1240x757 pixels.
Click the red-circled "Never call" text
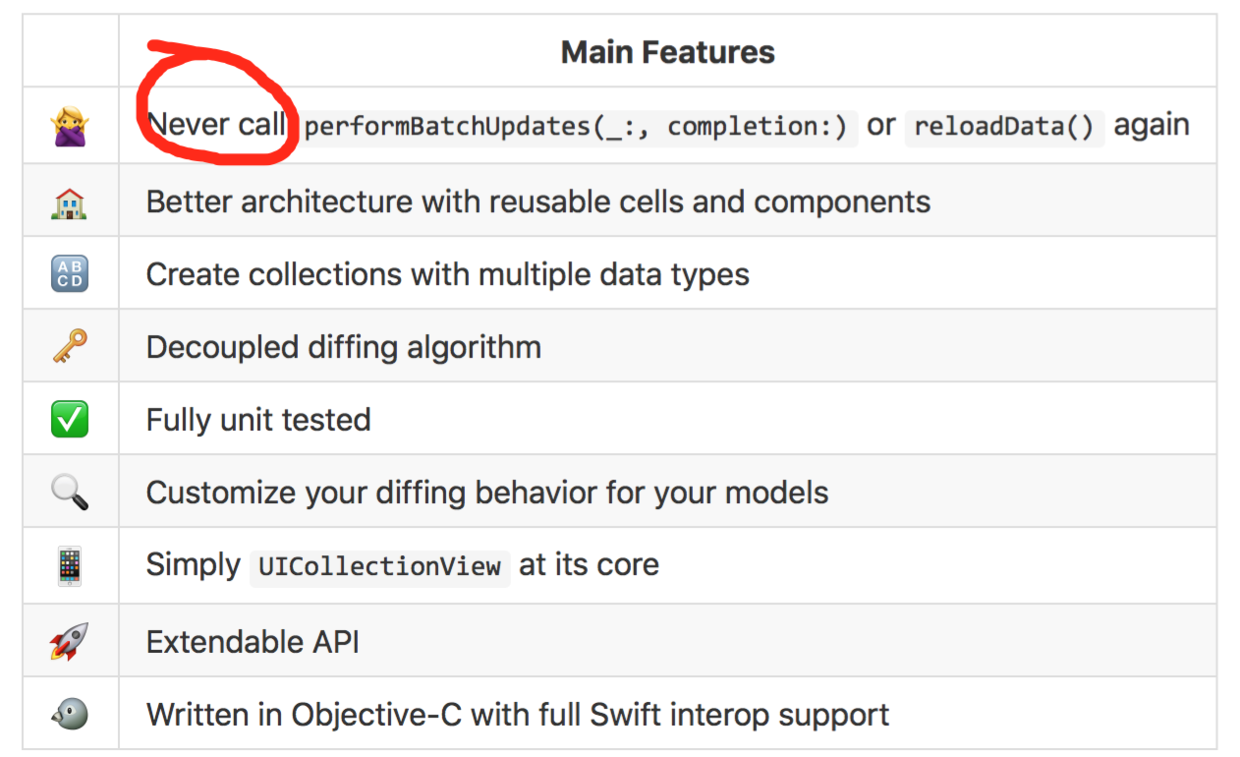click(215, 126)
